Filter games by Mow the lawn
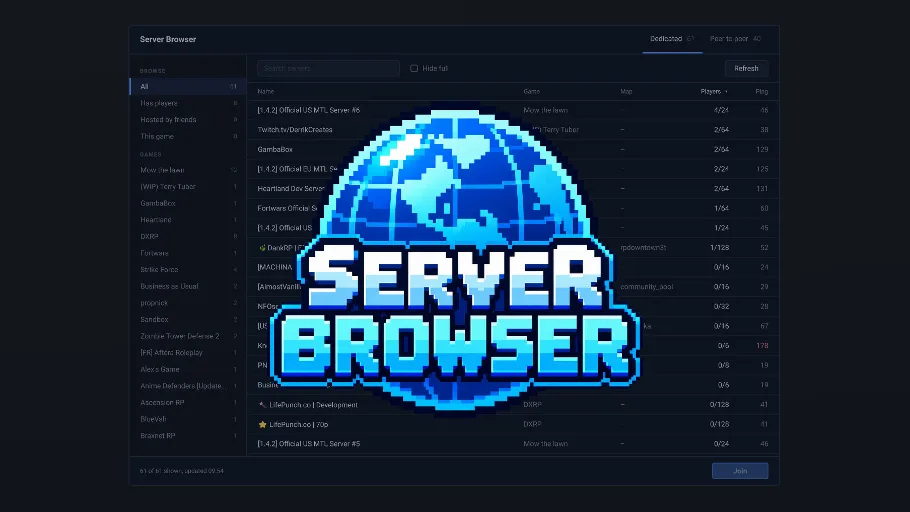This screenshot has width=910, height=512. [x=188, y=170]
